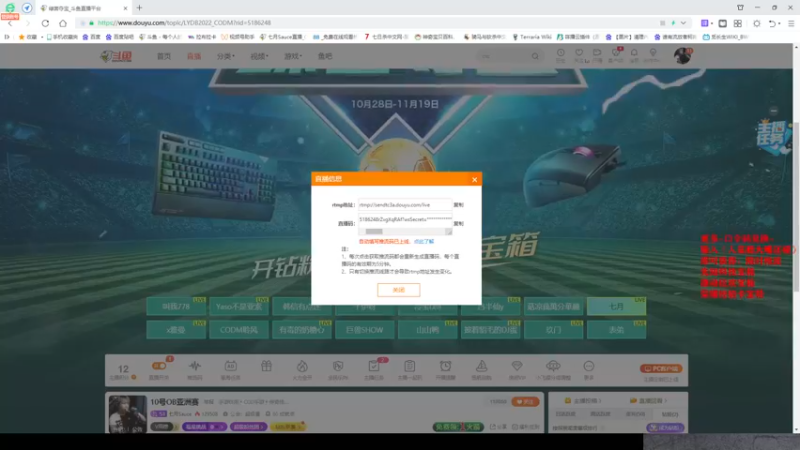Select the Yaso不是亚索 streamer tab

pyautogui.click(x=239, y=307)
